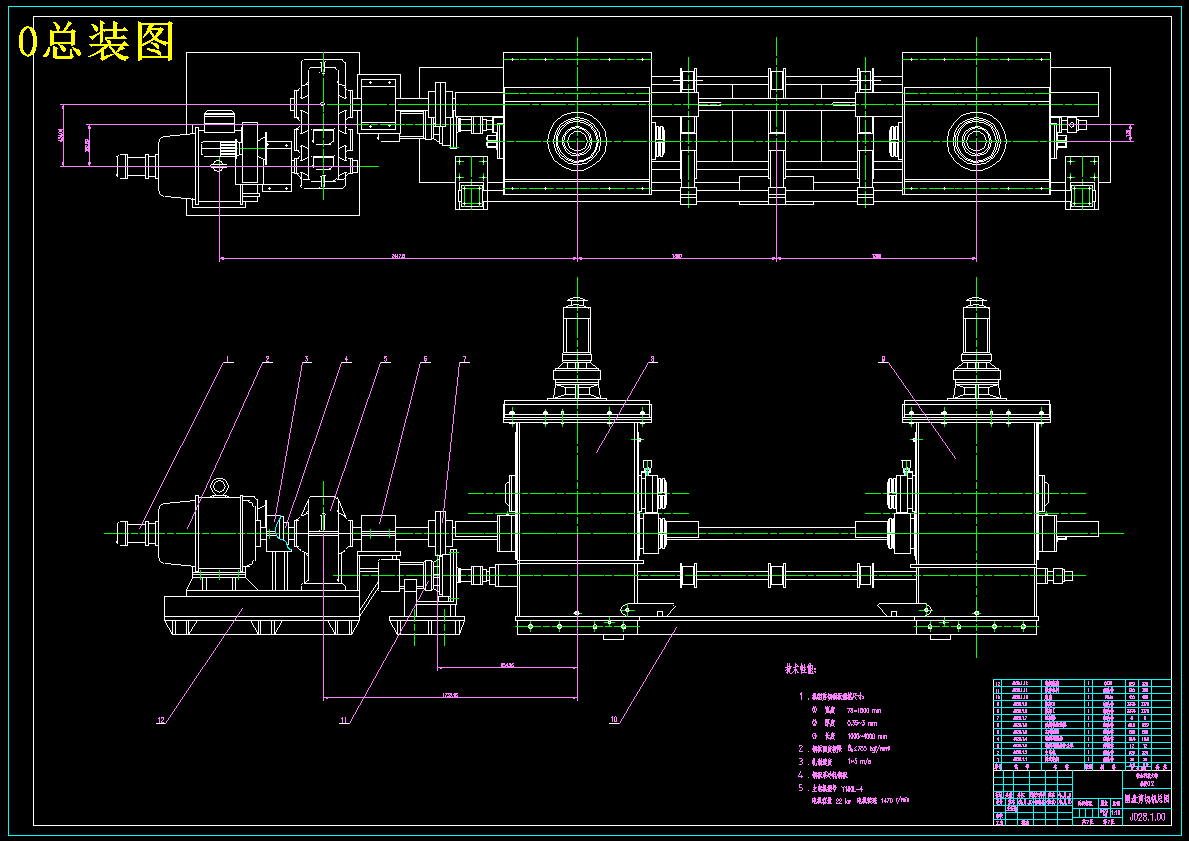This screenshot has height=841, width=1189.
Task: Click part callout number 6 leader label
Action: pos(425,359)
